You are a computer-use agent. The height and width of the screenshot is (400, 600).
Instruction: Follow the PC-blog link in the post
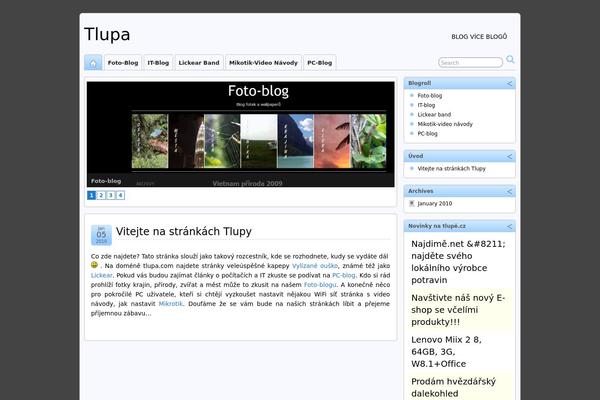[x=344, y=275]
